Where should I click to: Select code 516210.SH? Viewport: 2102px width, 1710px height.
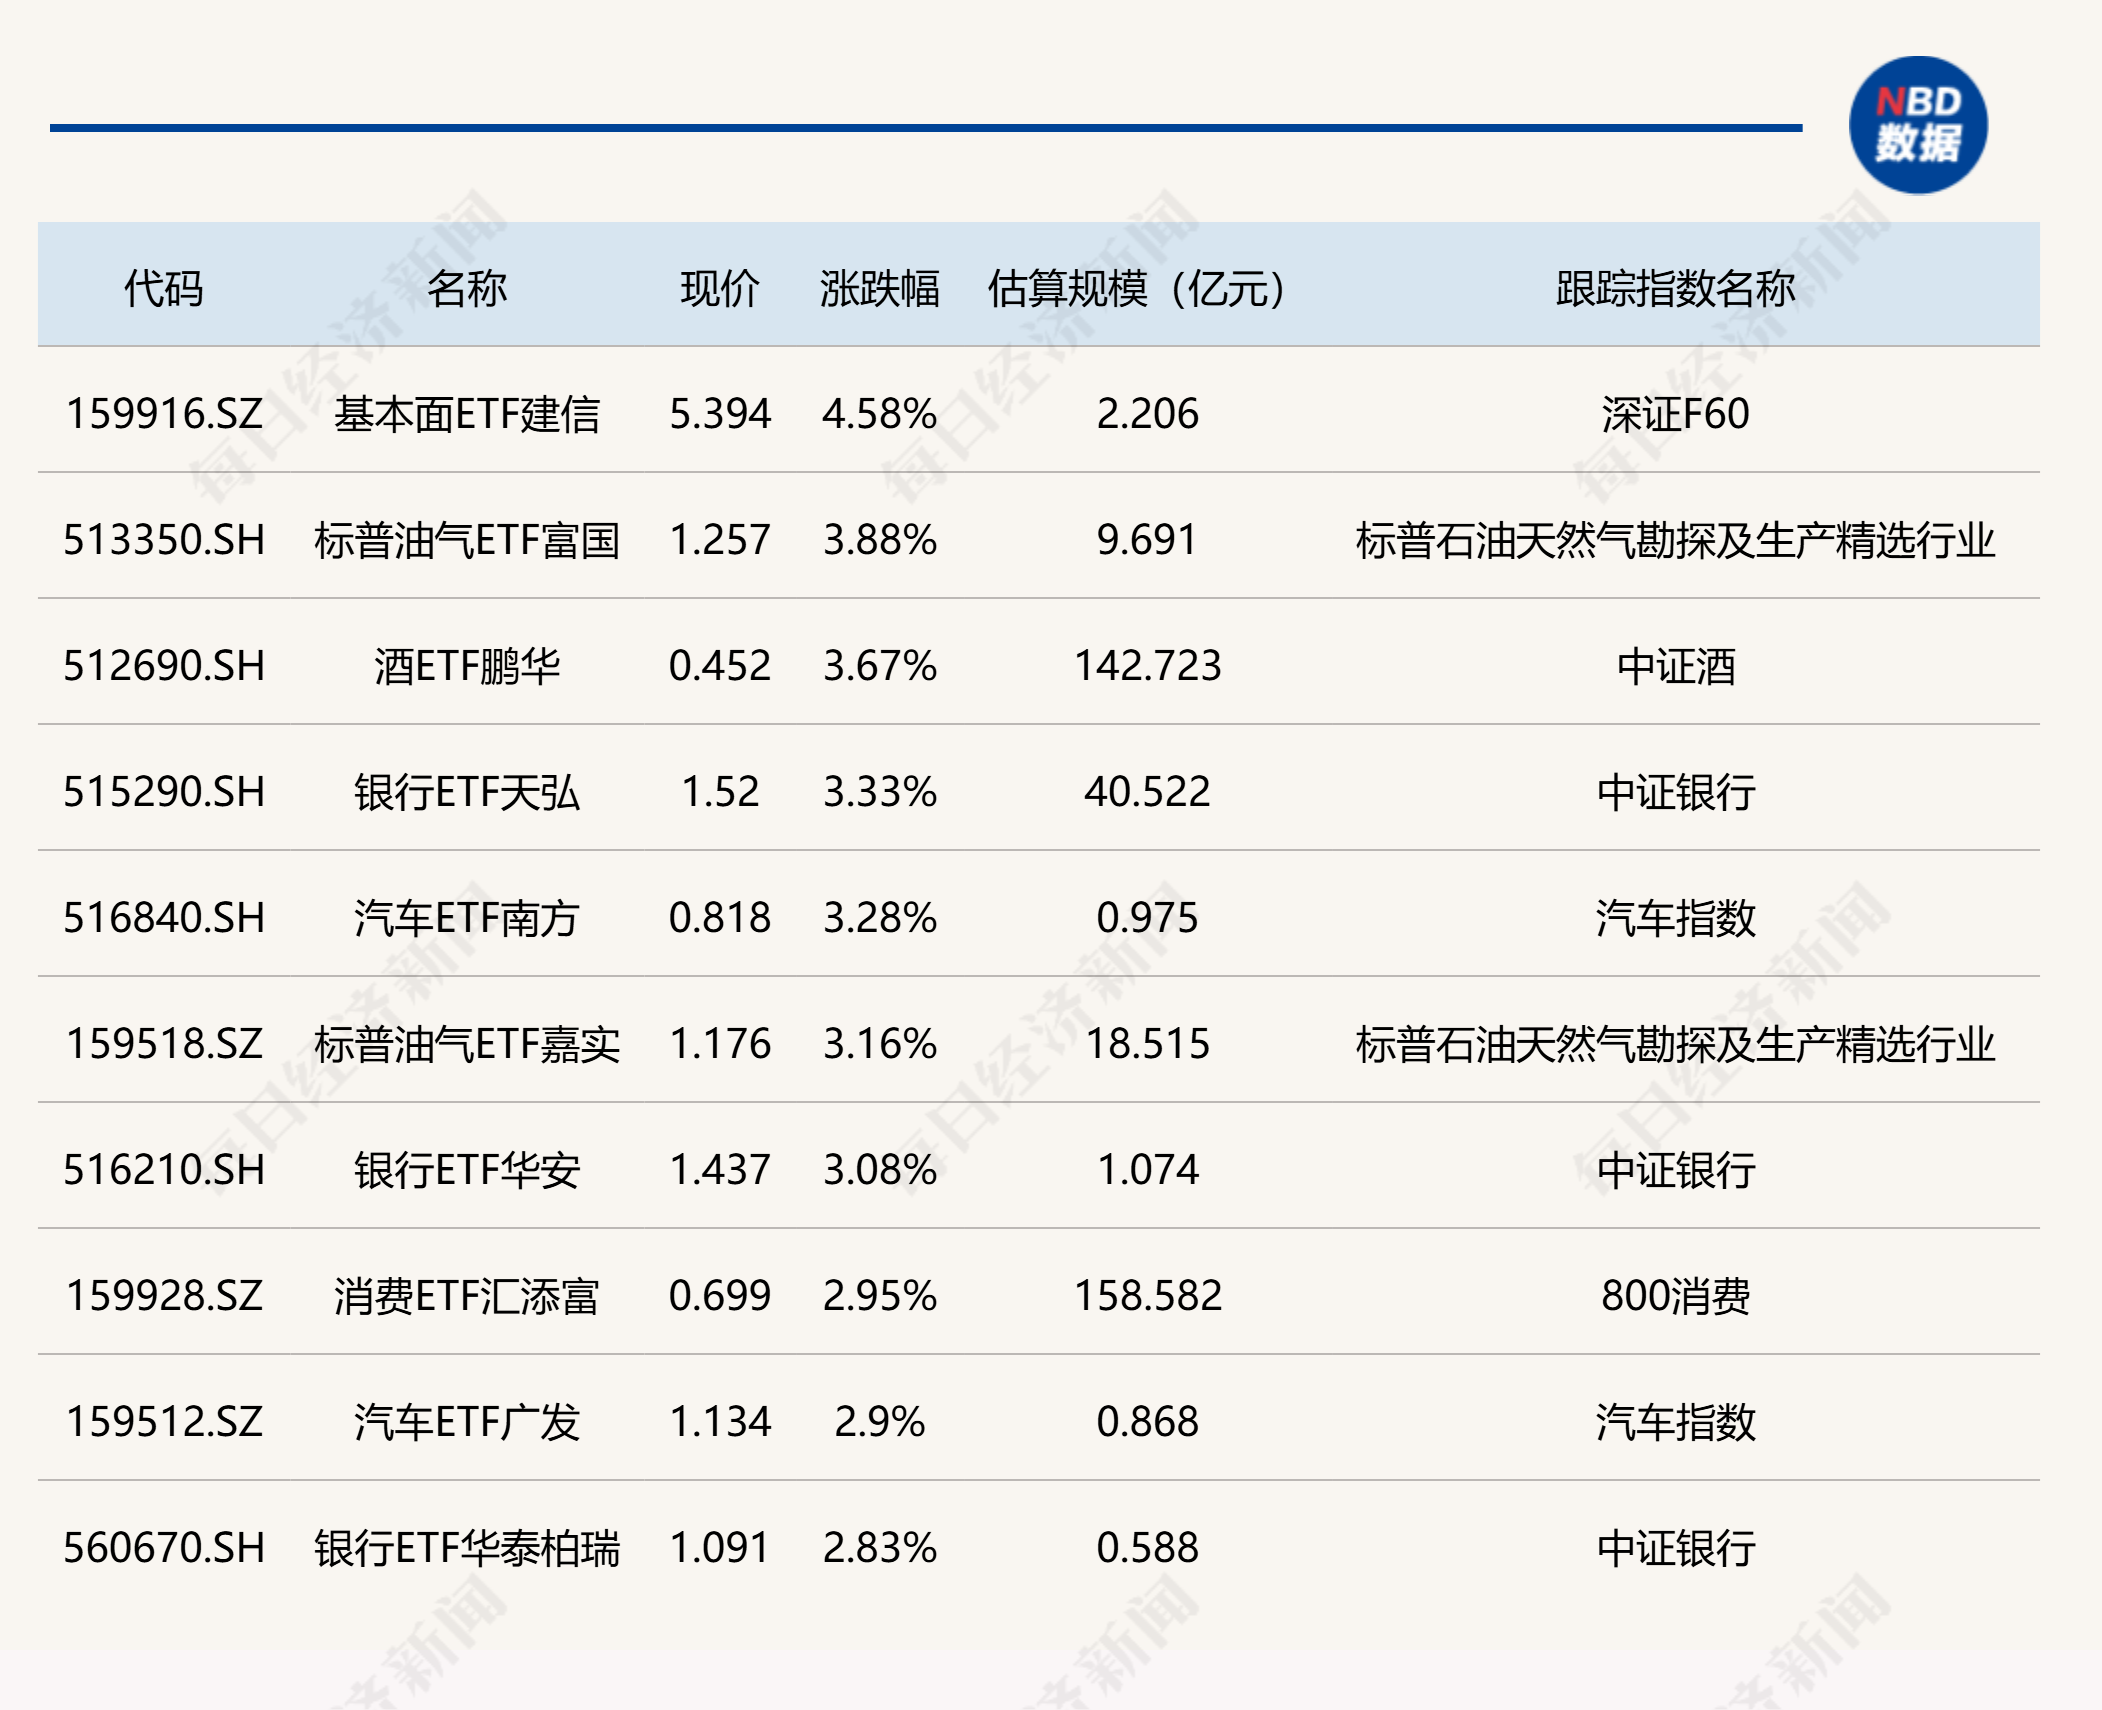coord(164,1170)
